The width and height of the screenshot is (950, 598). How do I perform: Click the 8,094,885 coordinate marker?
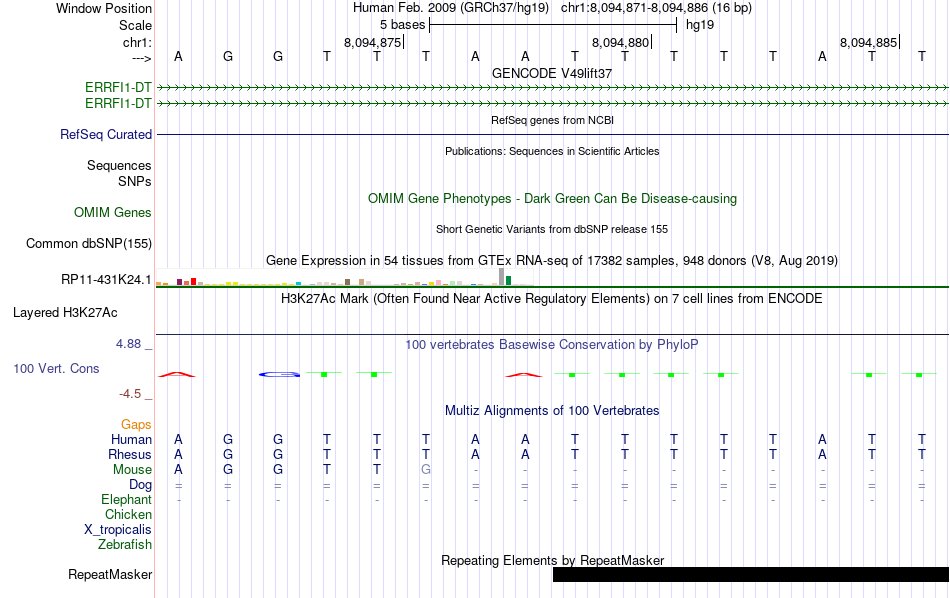(x=869, y=42)
